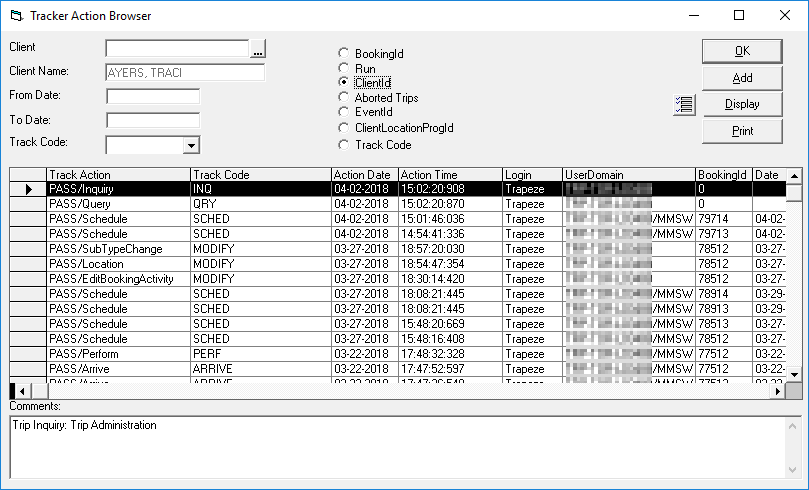Select the PASS/Query row
Image resolution: width=809 pixels, height=490 pixels.
(x=397, y=204)
